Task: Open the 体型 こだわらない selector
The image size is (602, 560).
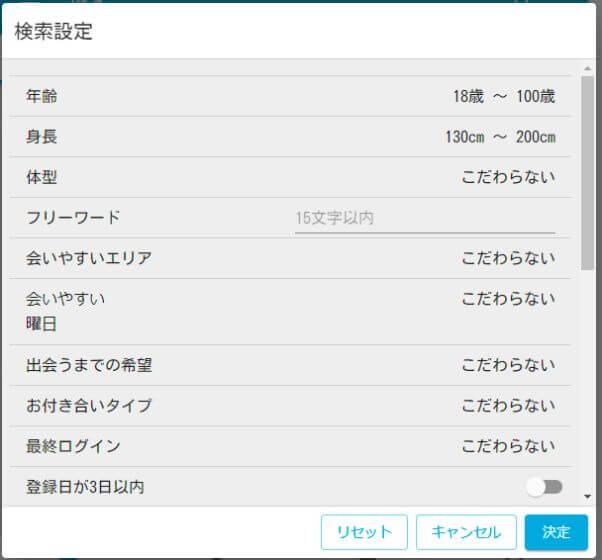Action: (507, 177)
